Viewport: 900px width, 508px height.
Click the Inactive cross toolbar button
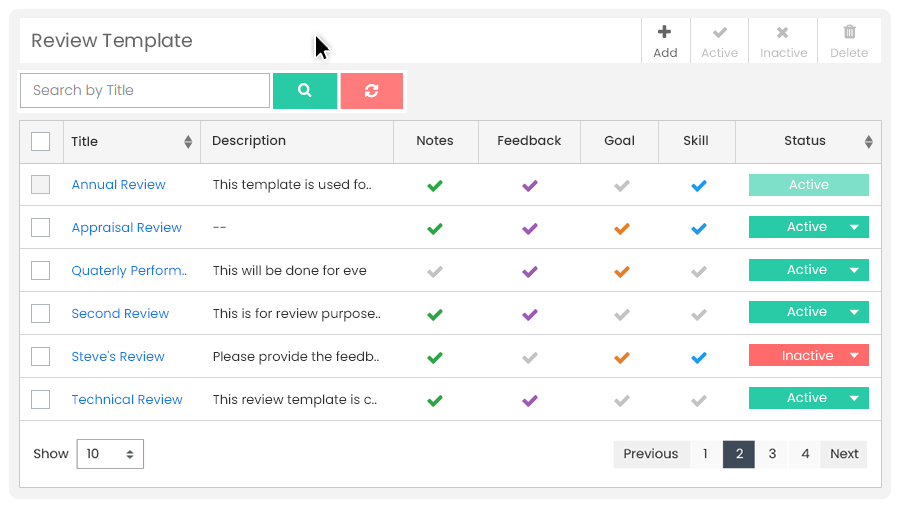[783, 41]
